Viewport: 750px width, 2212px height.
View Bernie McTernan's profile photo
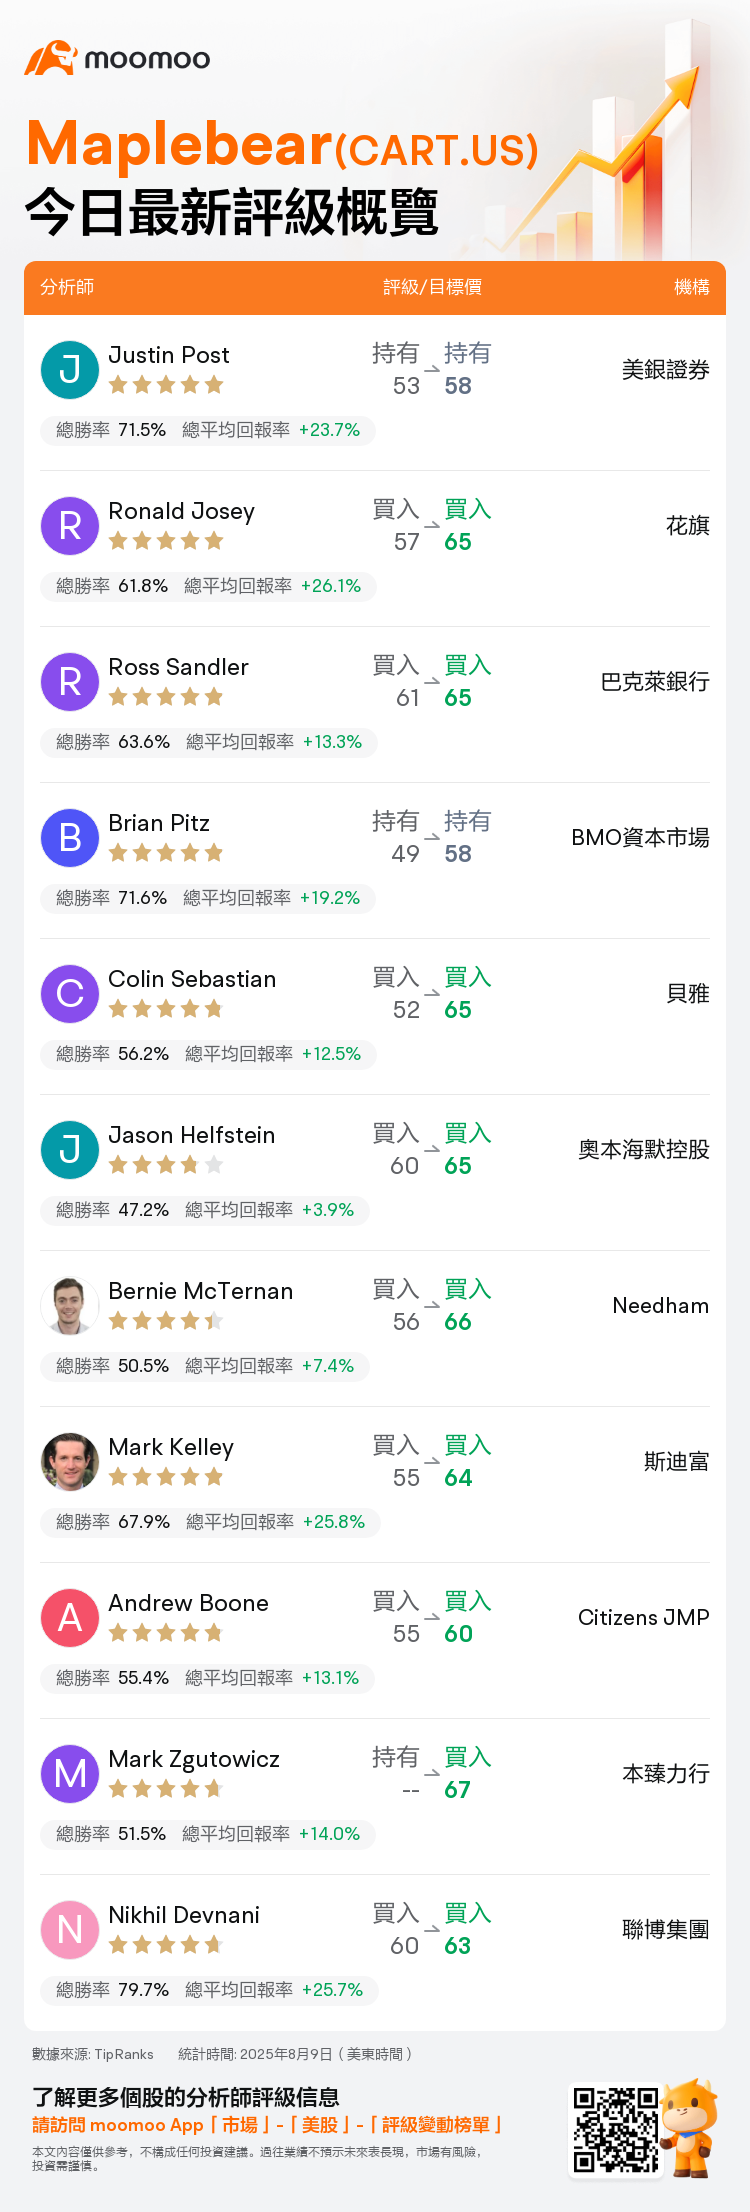click(70, 1305)
